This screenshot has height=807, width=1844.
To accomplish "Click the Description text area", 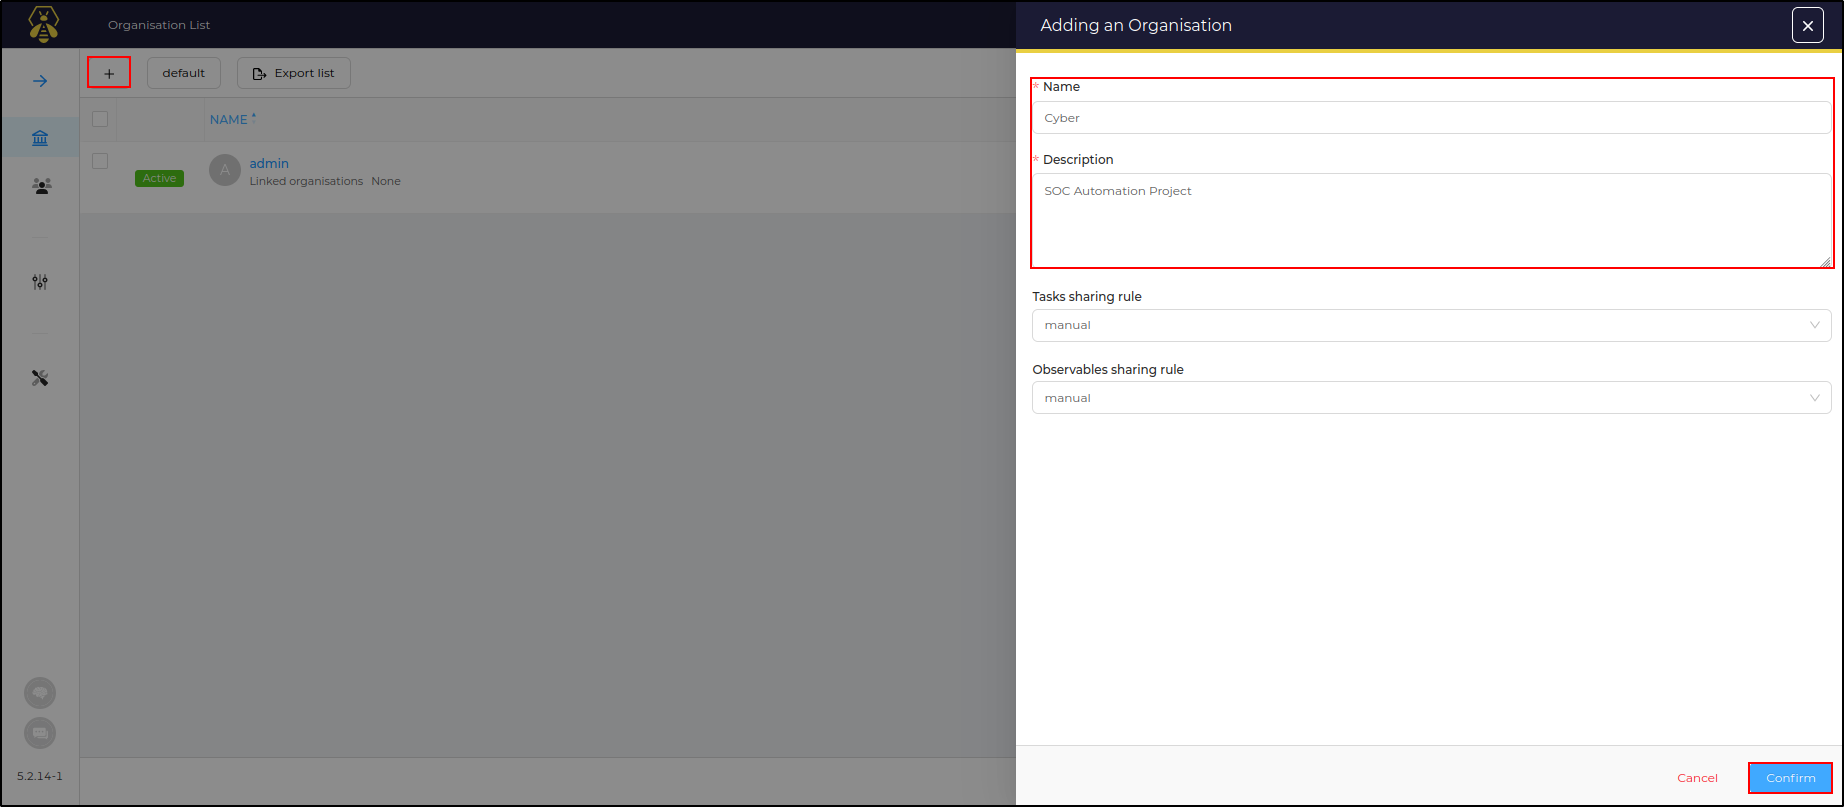I will click(1432, 221).
